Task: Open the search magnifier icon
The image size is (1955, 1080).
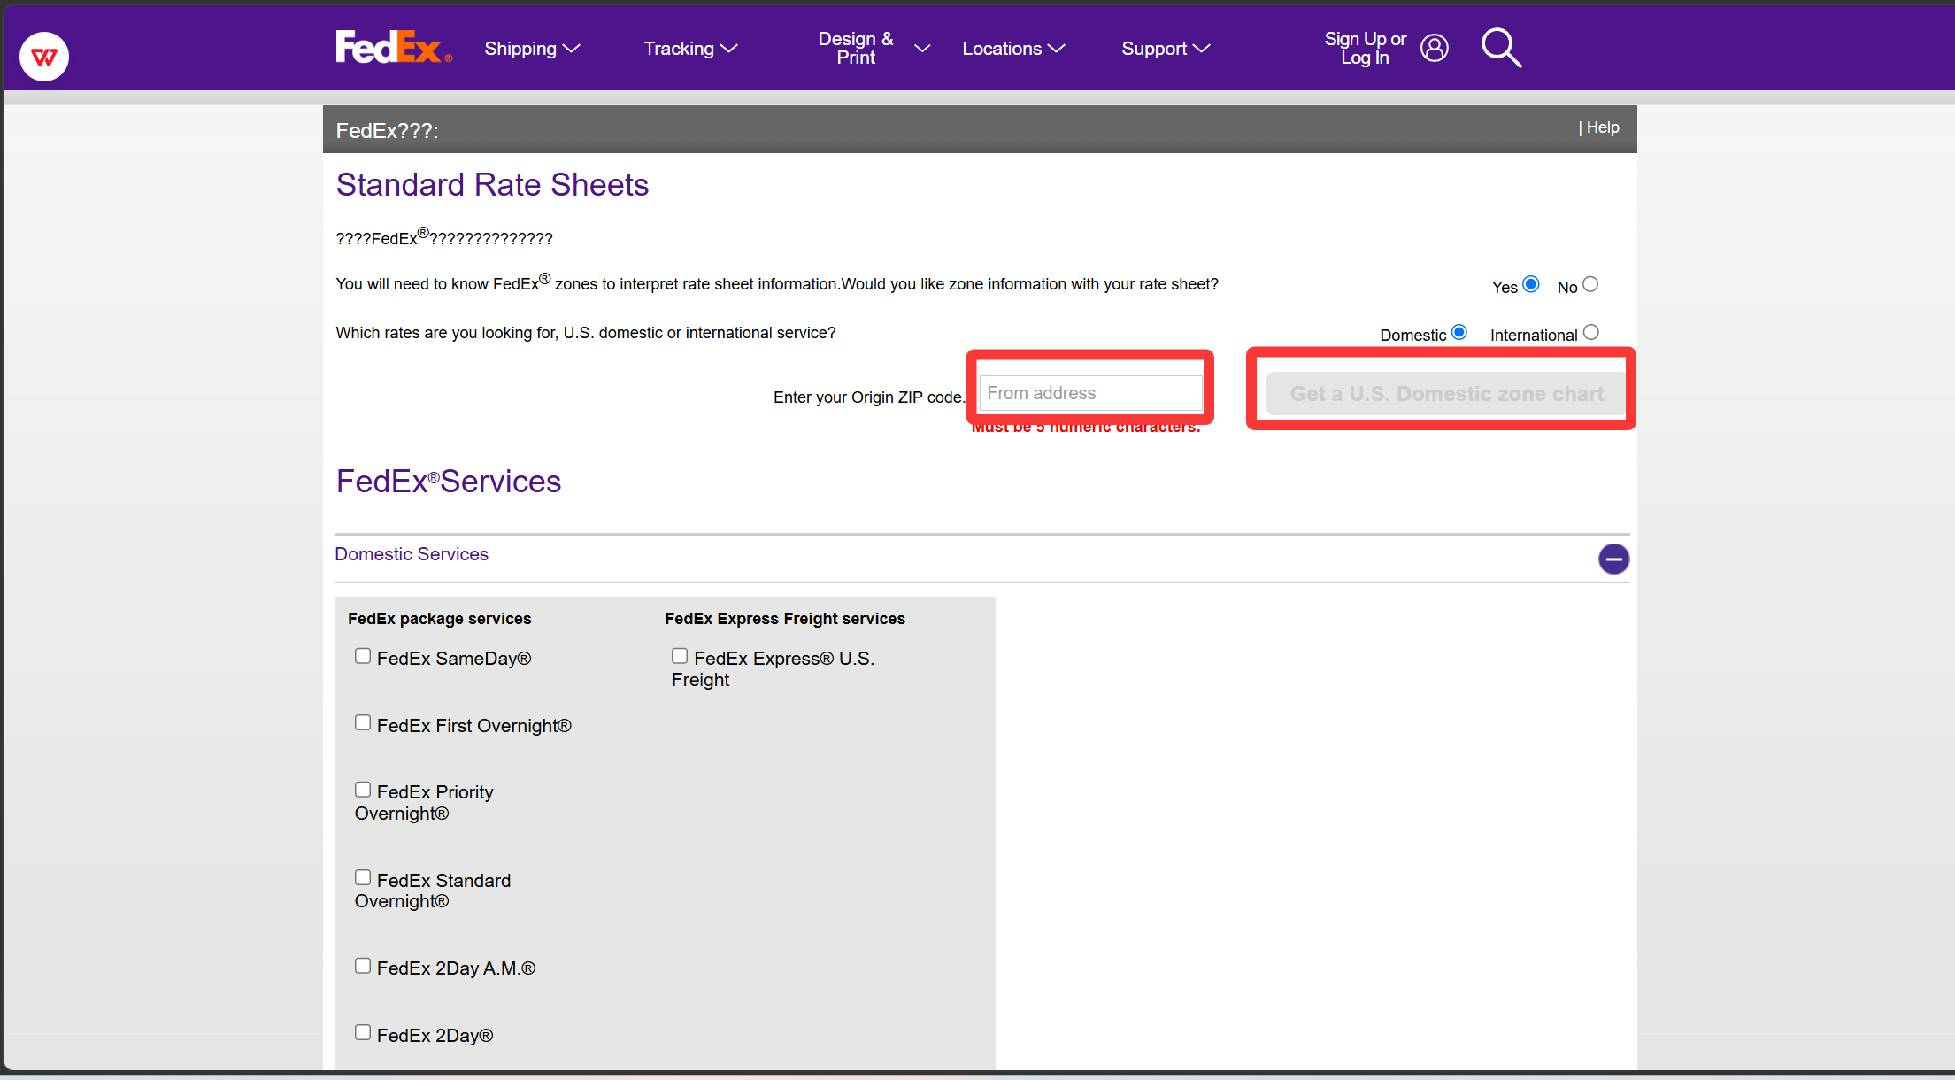Action: (1501, 47)
